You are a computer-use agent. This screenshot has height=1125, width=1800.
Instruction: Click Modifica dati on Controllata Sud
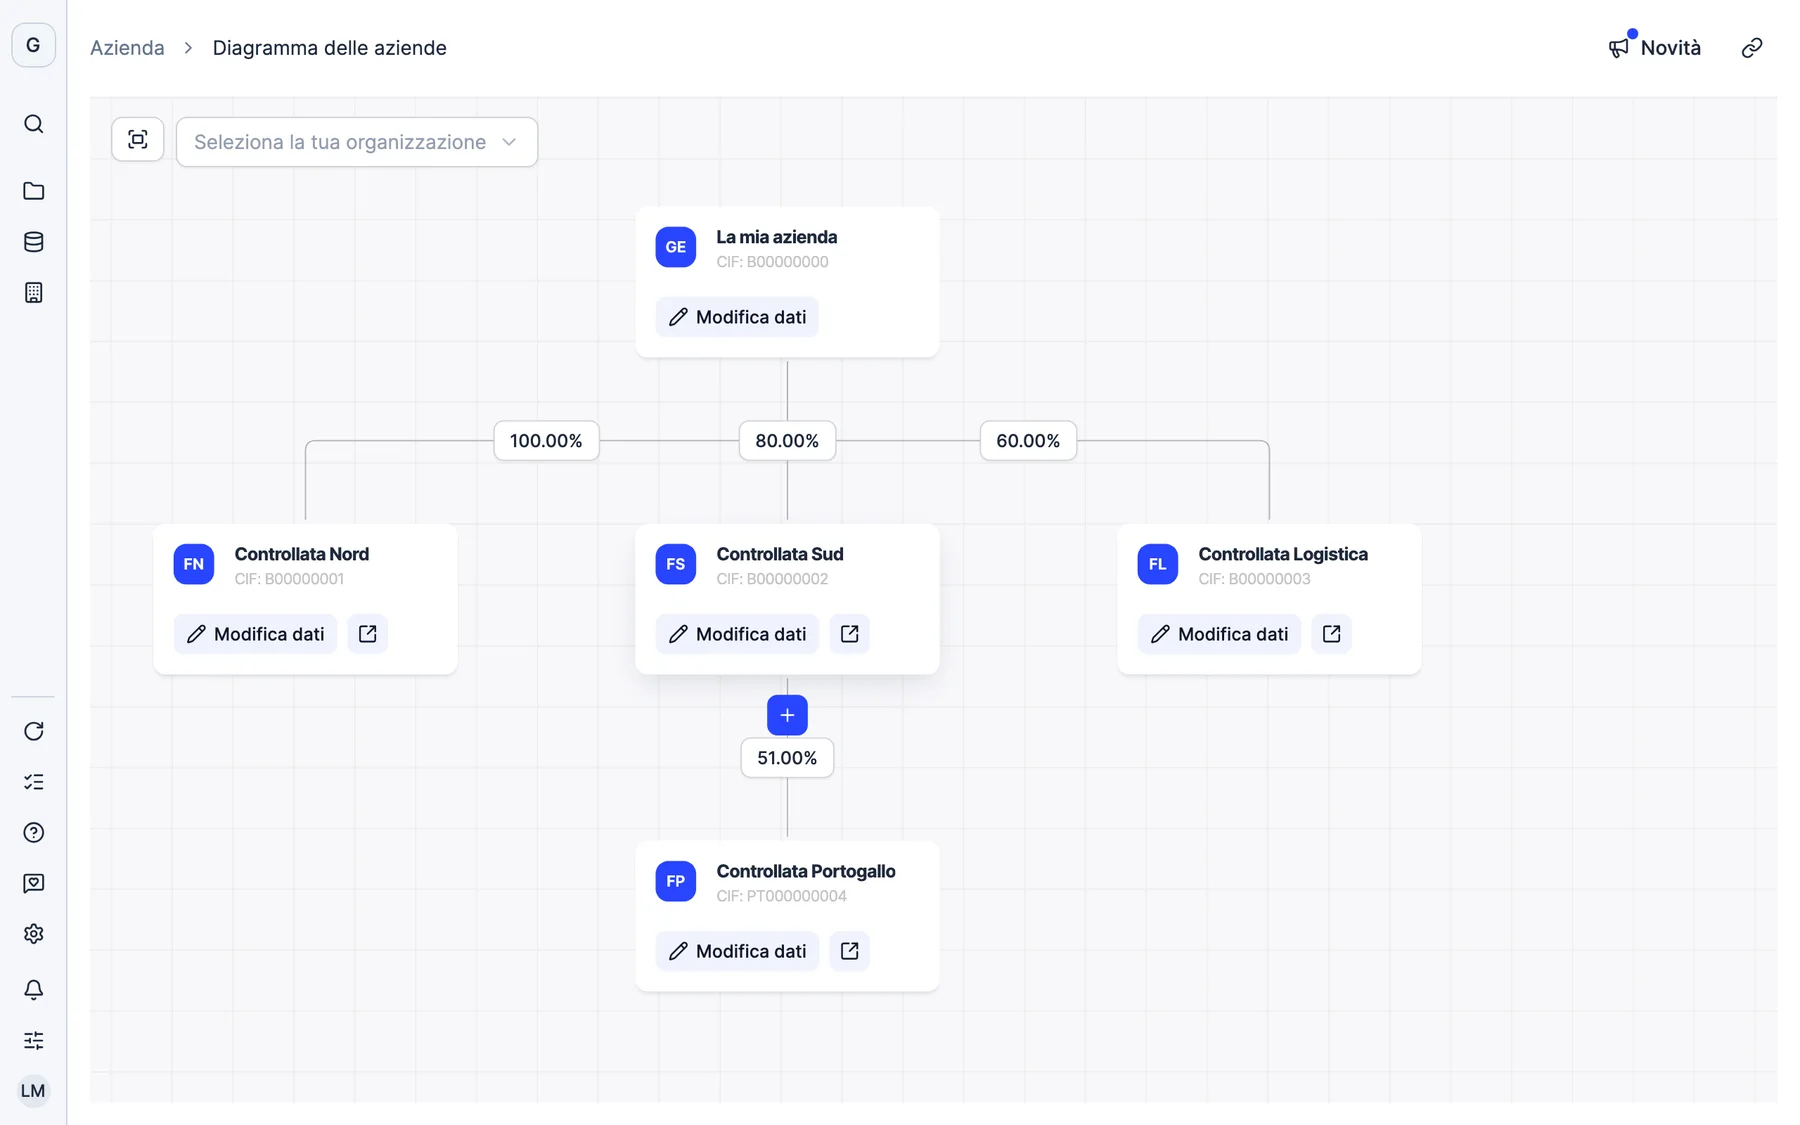pos(737,634)
